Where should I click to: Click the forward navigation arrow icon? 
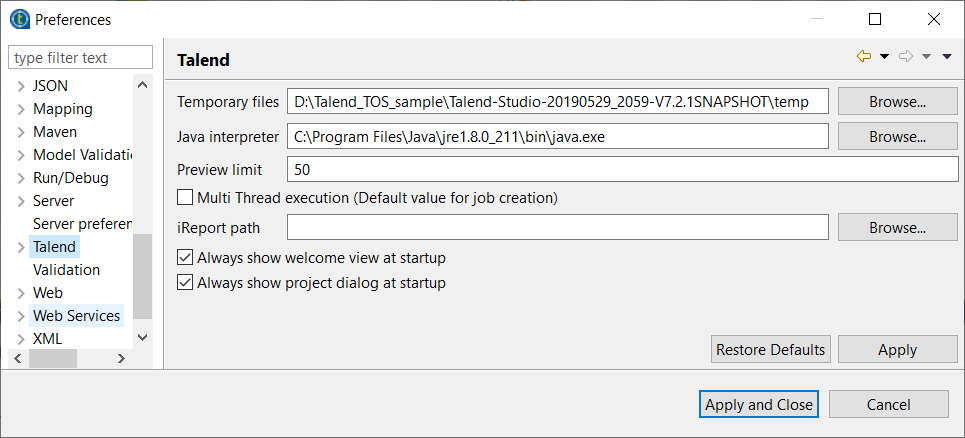[x=906, y=57]
